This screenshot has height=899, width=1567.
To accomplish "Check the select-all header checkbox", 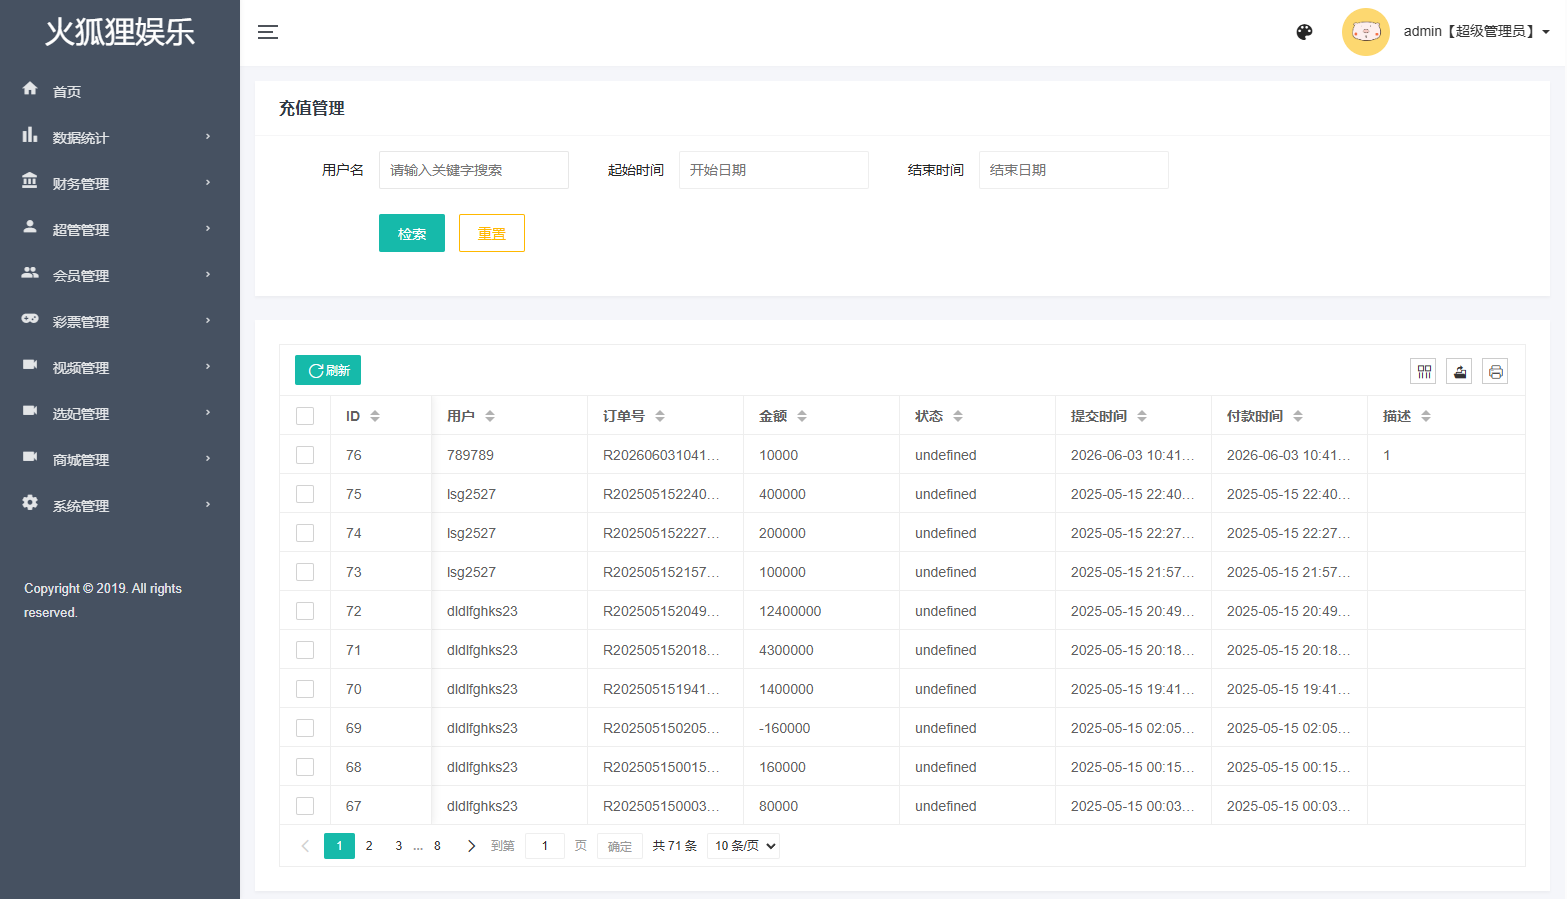I will coord(305,416).
